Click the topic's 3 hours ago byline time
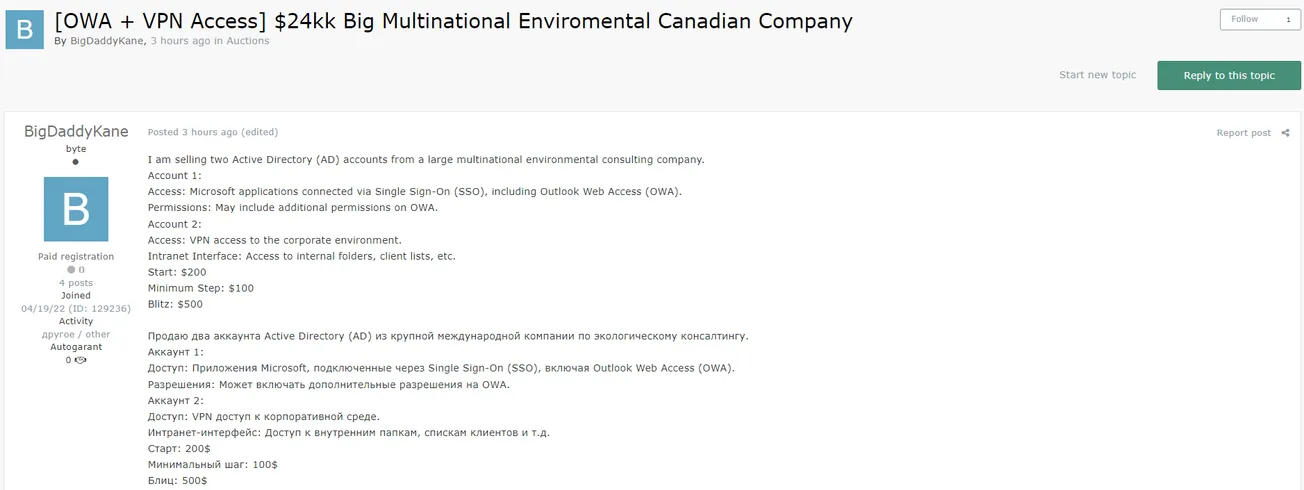1304x490 pixels. point(180,41)
